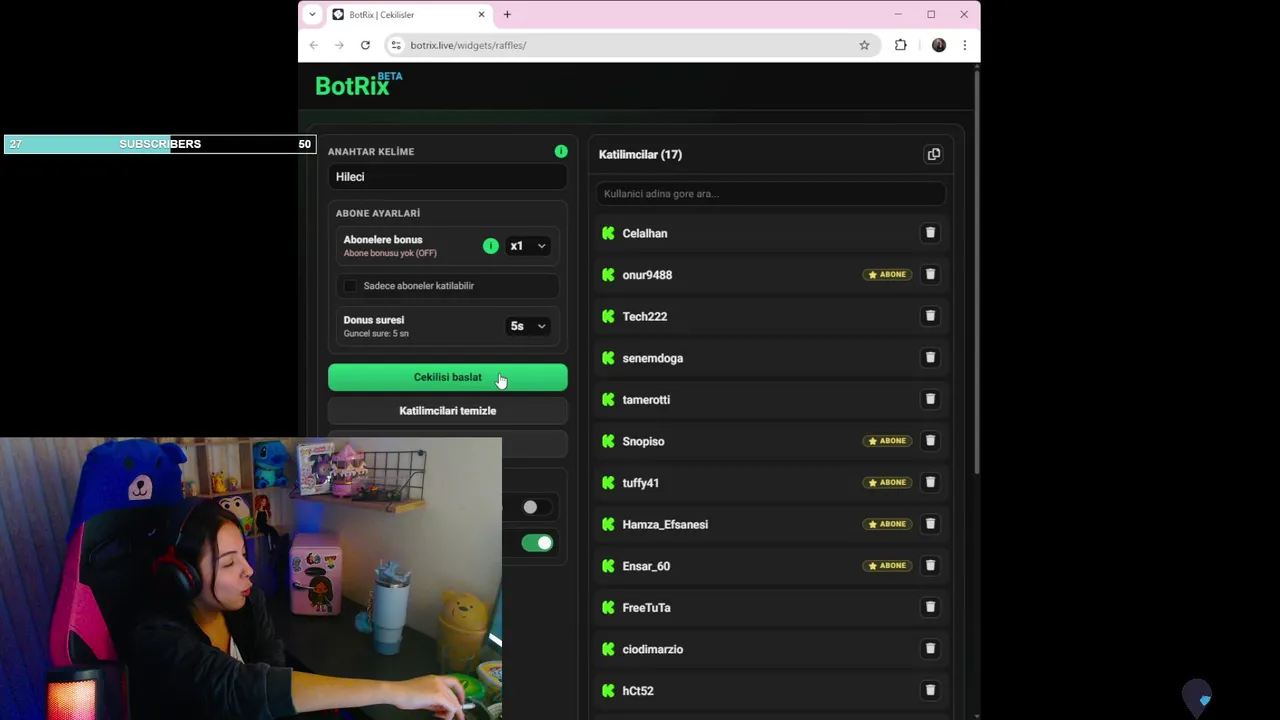Click the Kullanici adina gore ara search field
This screenshot has width=1280, height=720.
769,193
